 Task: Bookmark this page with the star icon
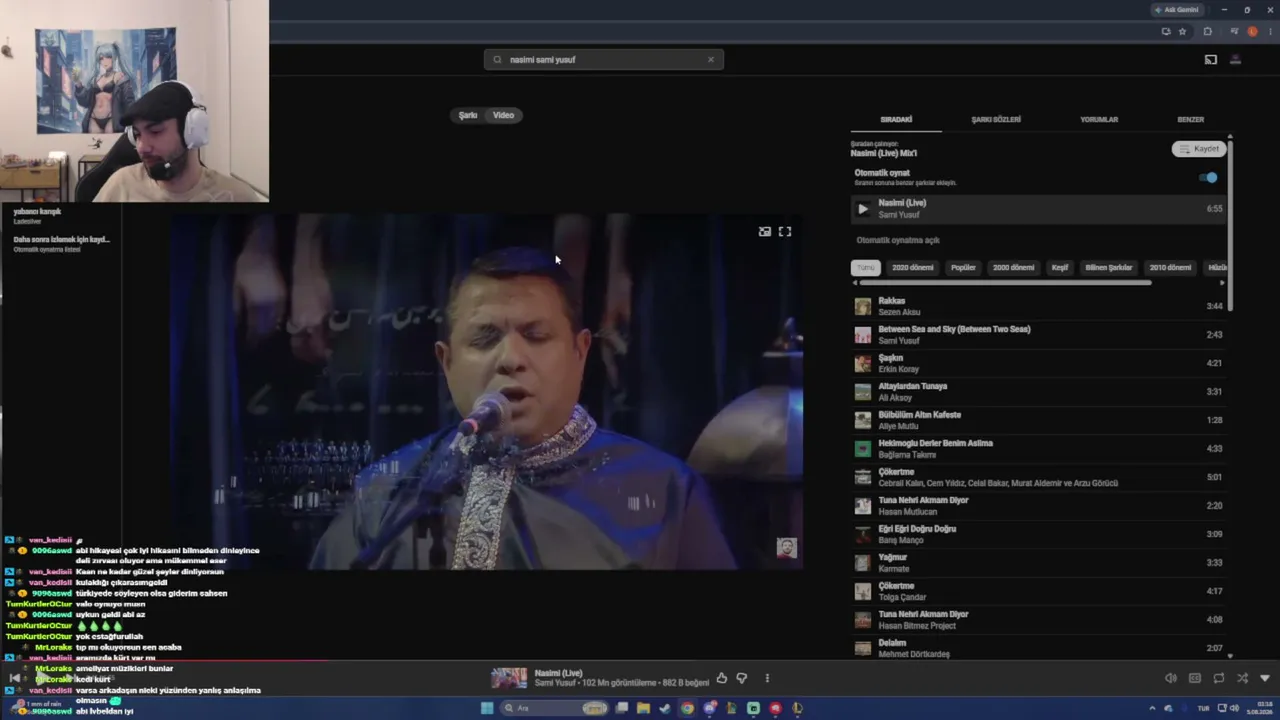click(1182, 31)
